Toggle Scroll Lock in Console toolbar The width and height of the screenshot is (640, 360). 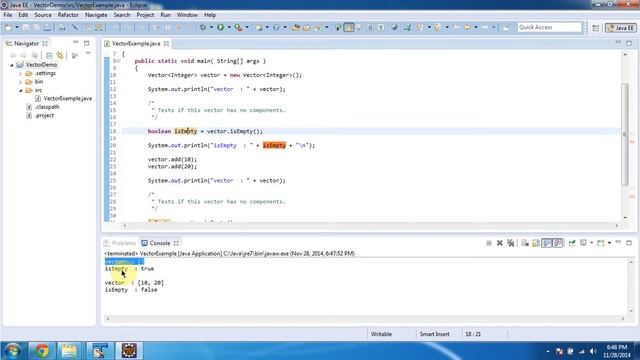point(536,243)
